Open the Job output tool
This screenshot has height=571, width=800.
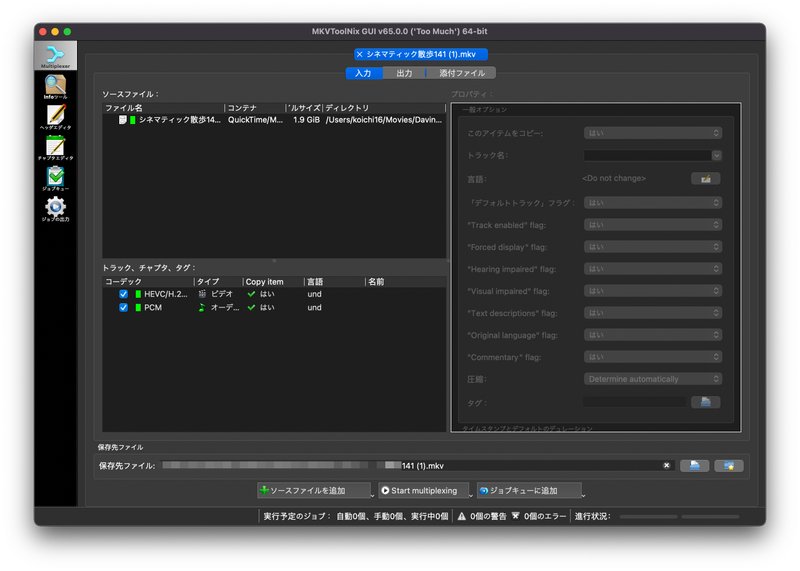tap(56, 209)
